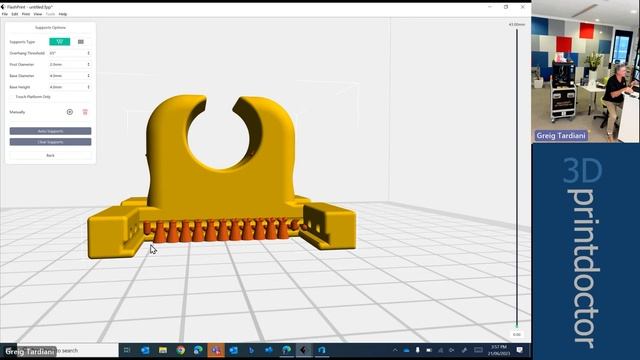The width and height of the screenshot is (640, 360).
Task: Open the Help menu
Action: [62, 14]
